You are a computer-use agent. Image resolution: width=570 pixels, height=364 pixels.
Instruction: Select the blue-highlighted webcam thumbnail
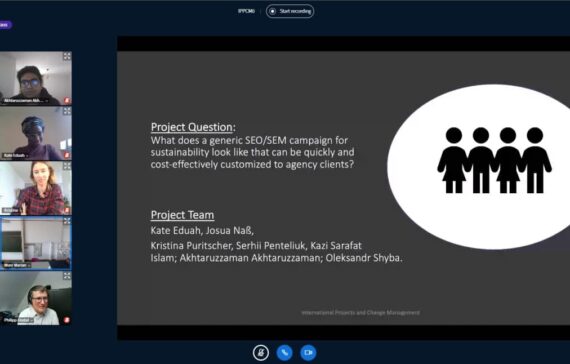pyautogui.click(x=36, y=243)
